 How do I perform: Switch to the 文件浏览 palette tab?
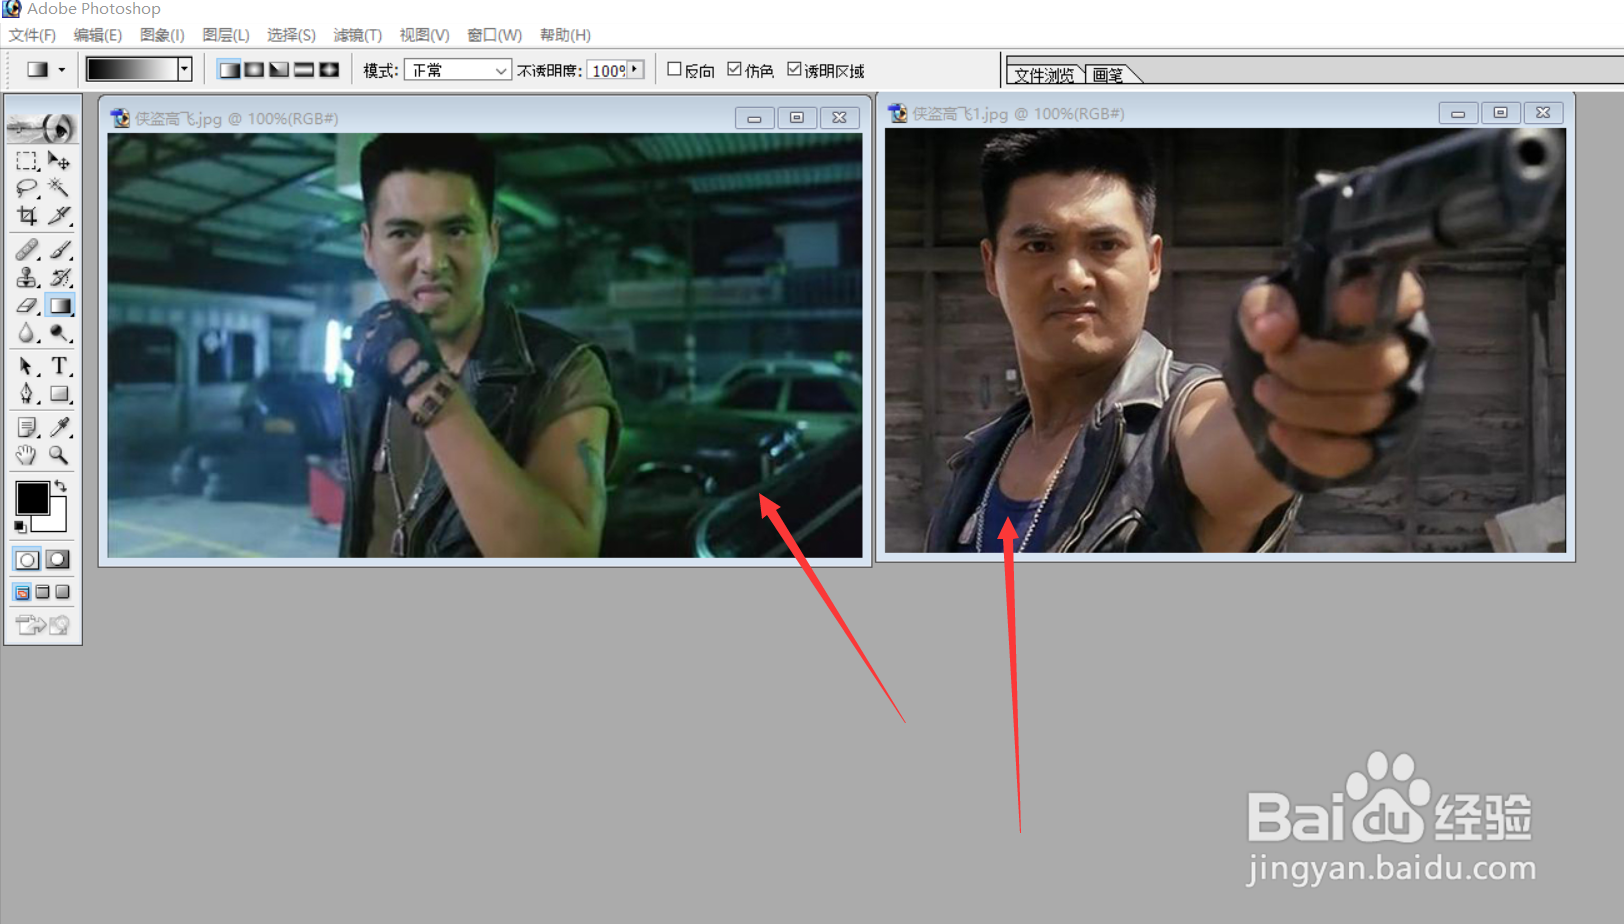point(1045,74)
